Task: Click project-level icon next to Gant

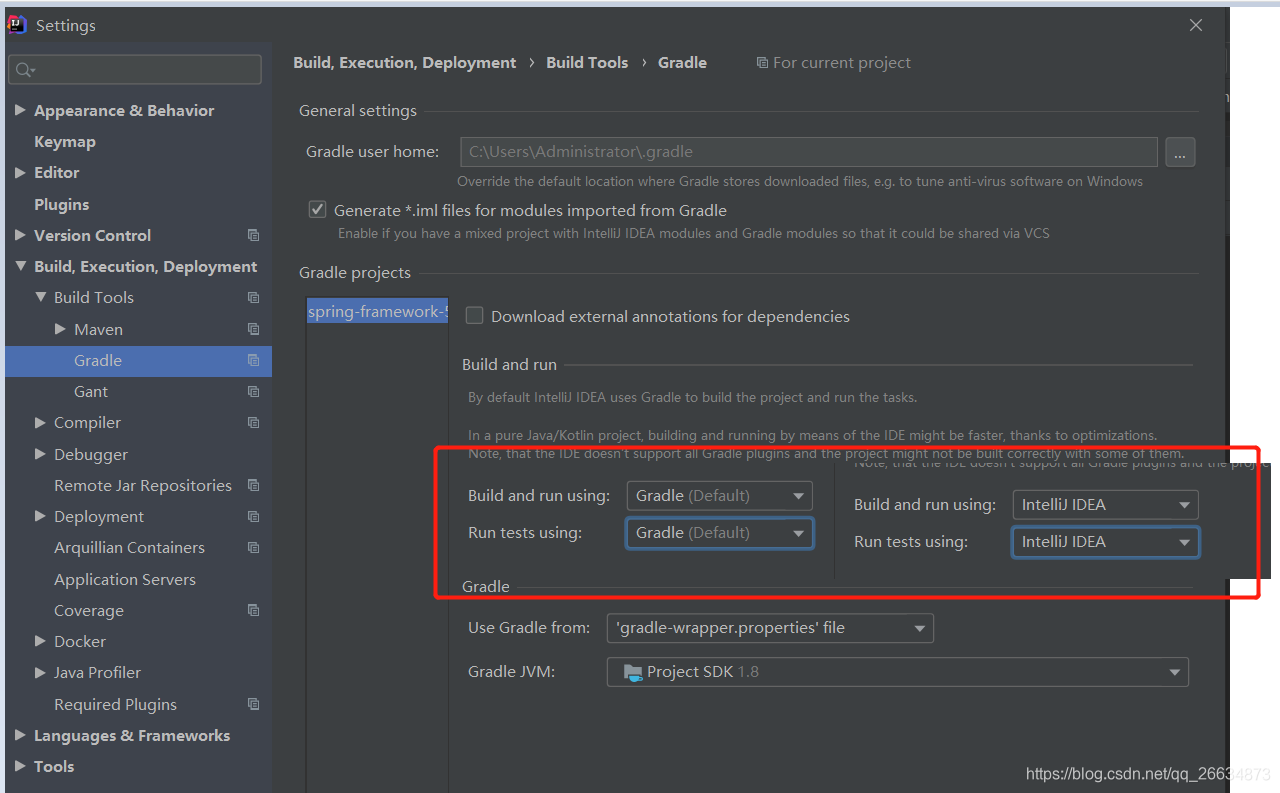Action: 253,391
